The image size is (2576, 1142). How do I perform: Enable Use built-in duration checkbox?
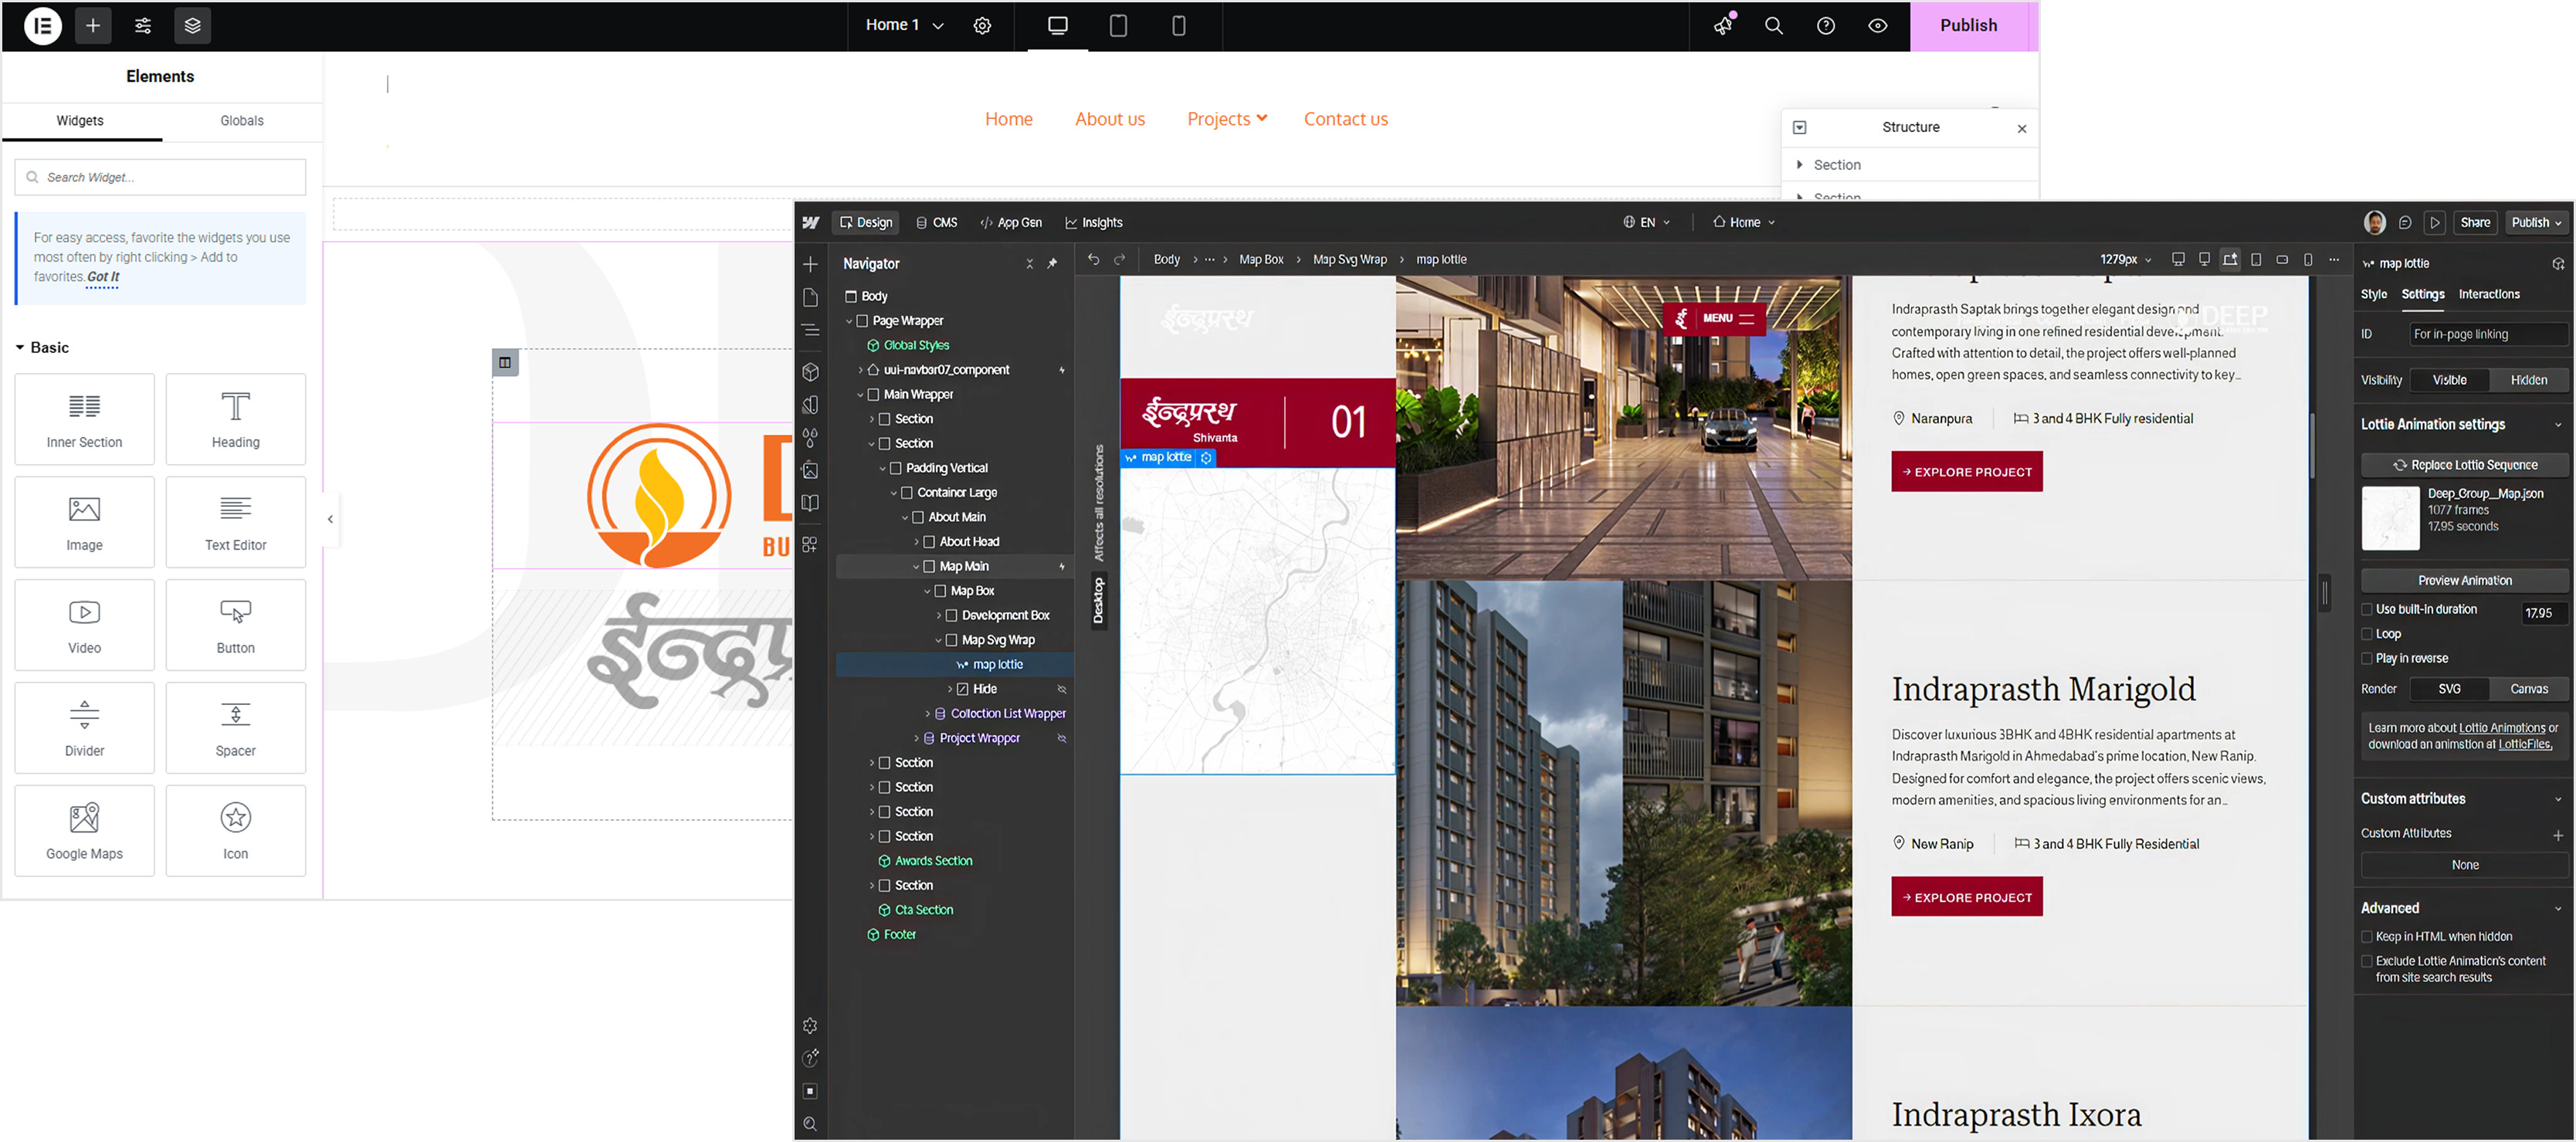pos(2367,609)
